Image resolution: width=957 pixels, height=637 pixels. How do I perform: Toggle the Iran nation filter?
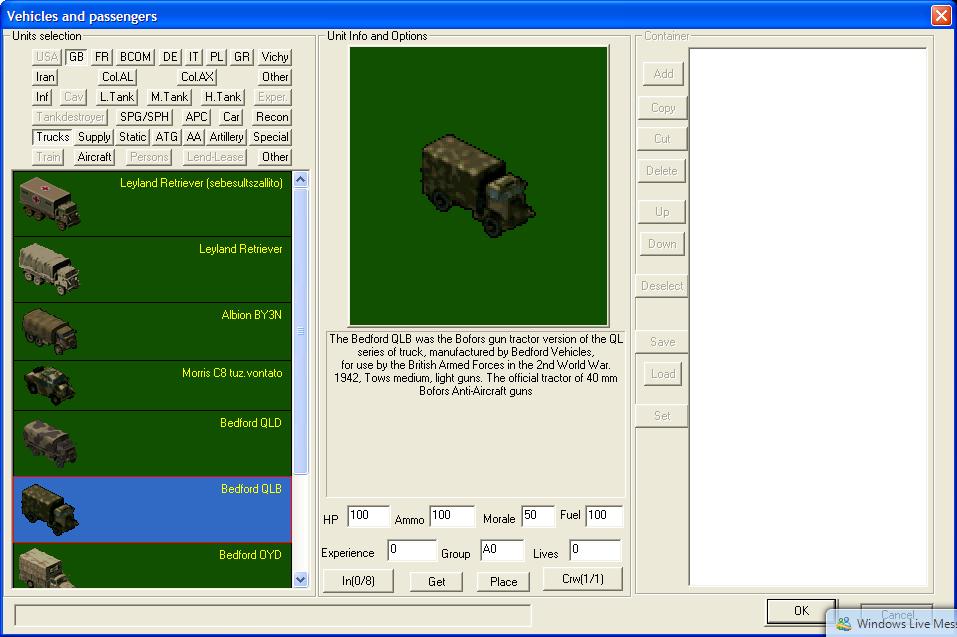45,77
